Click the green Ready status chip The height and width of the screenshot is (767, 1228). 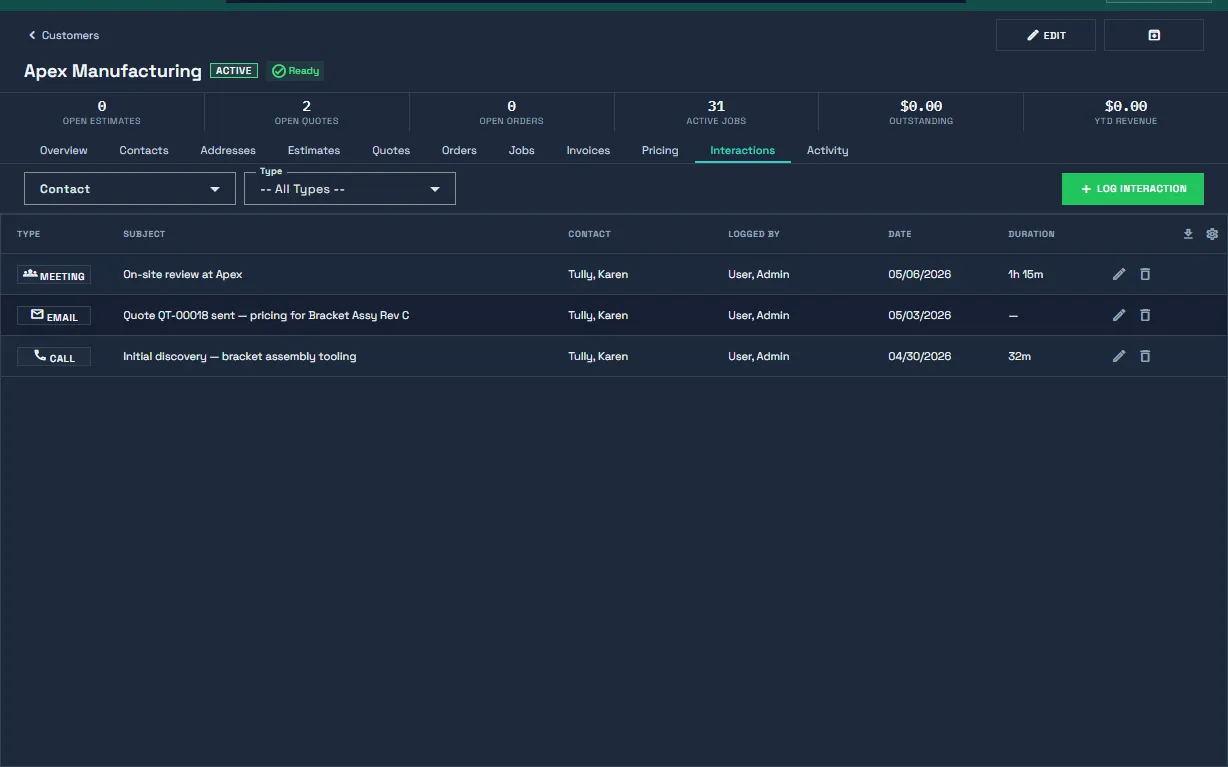coord(296,71)
